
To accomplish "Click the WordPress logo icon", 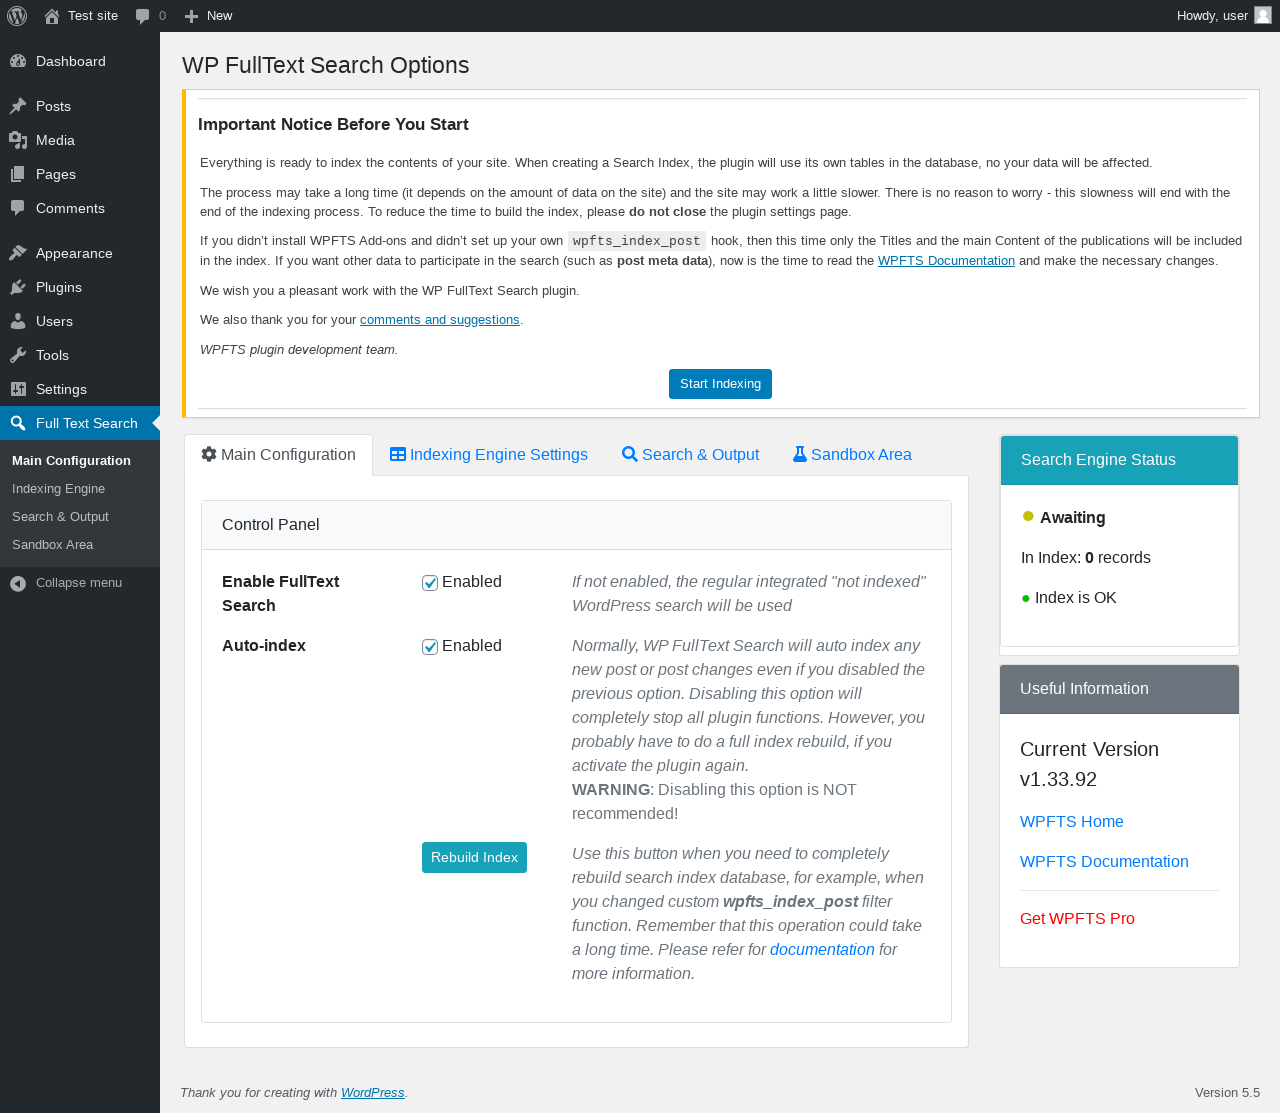I will [17, 16].
